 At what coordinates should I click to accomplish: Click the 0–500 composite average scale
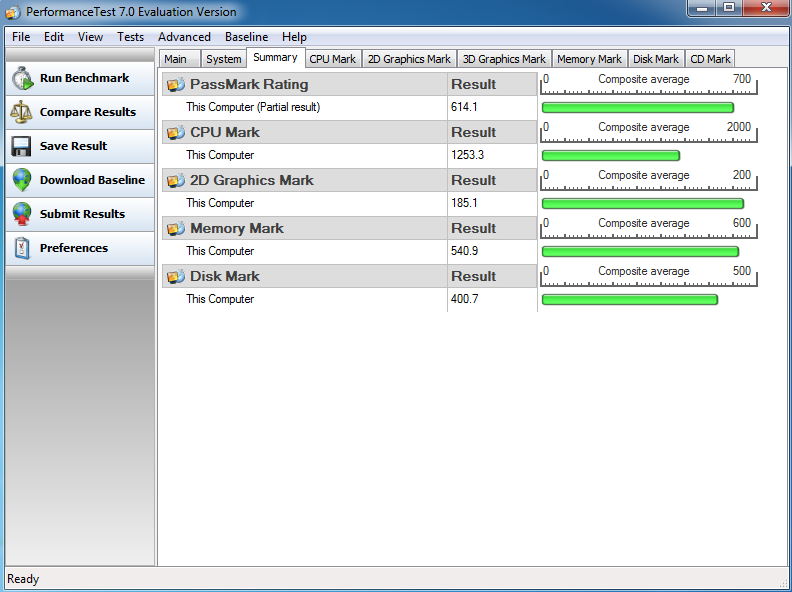[x=649, y=276]
